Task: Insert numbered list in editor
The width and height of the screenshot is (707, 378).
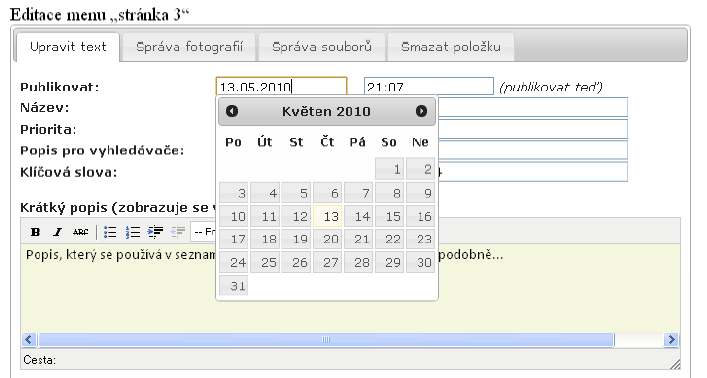Action: coord(133,232)
